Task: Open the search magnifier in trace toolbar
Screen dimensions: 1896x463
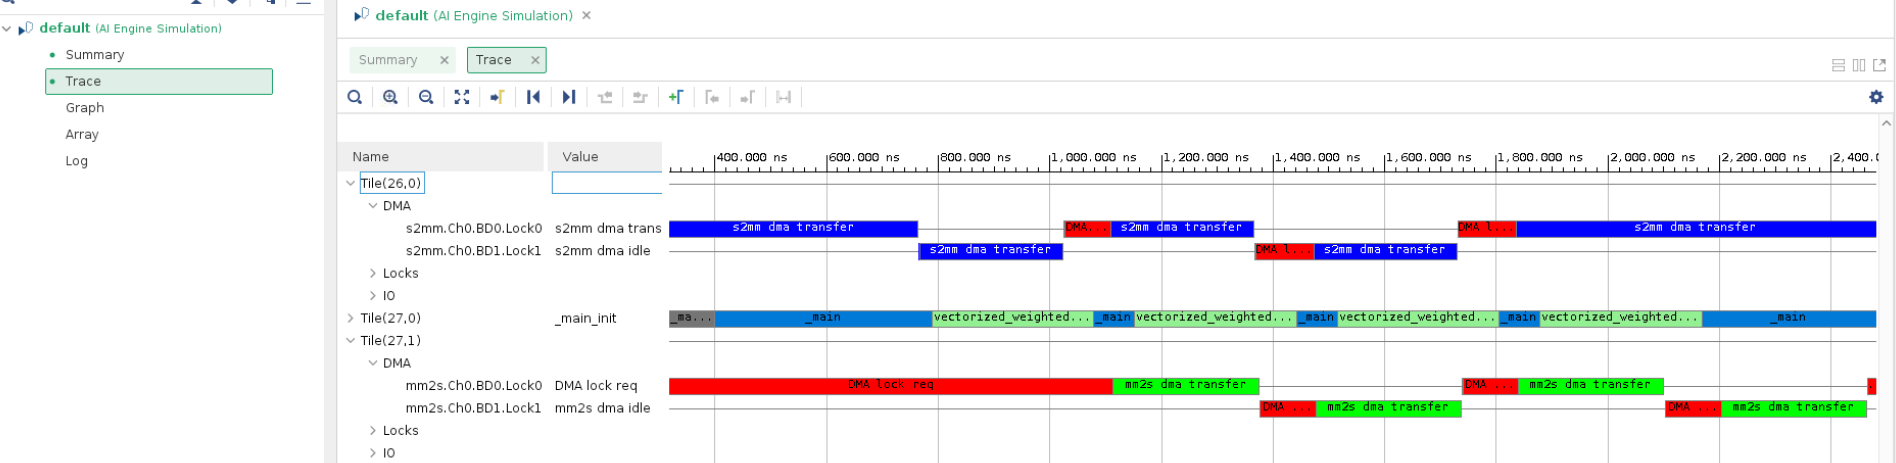Action: [355, 97]
